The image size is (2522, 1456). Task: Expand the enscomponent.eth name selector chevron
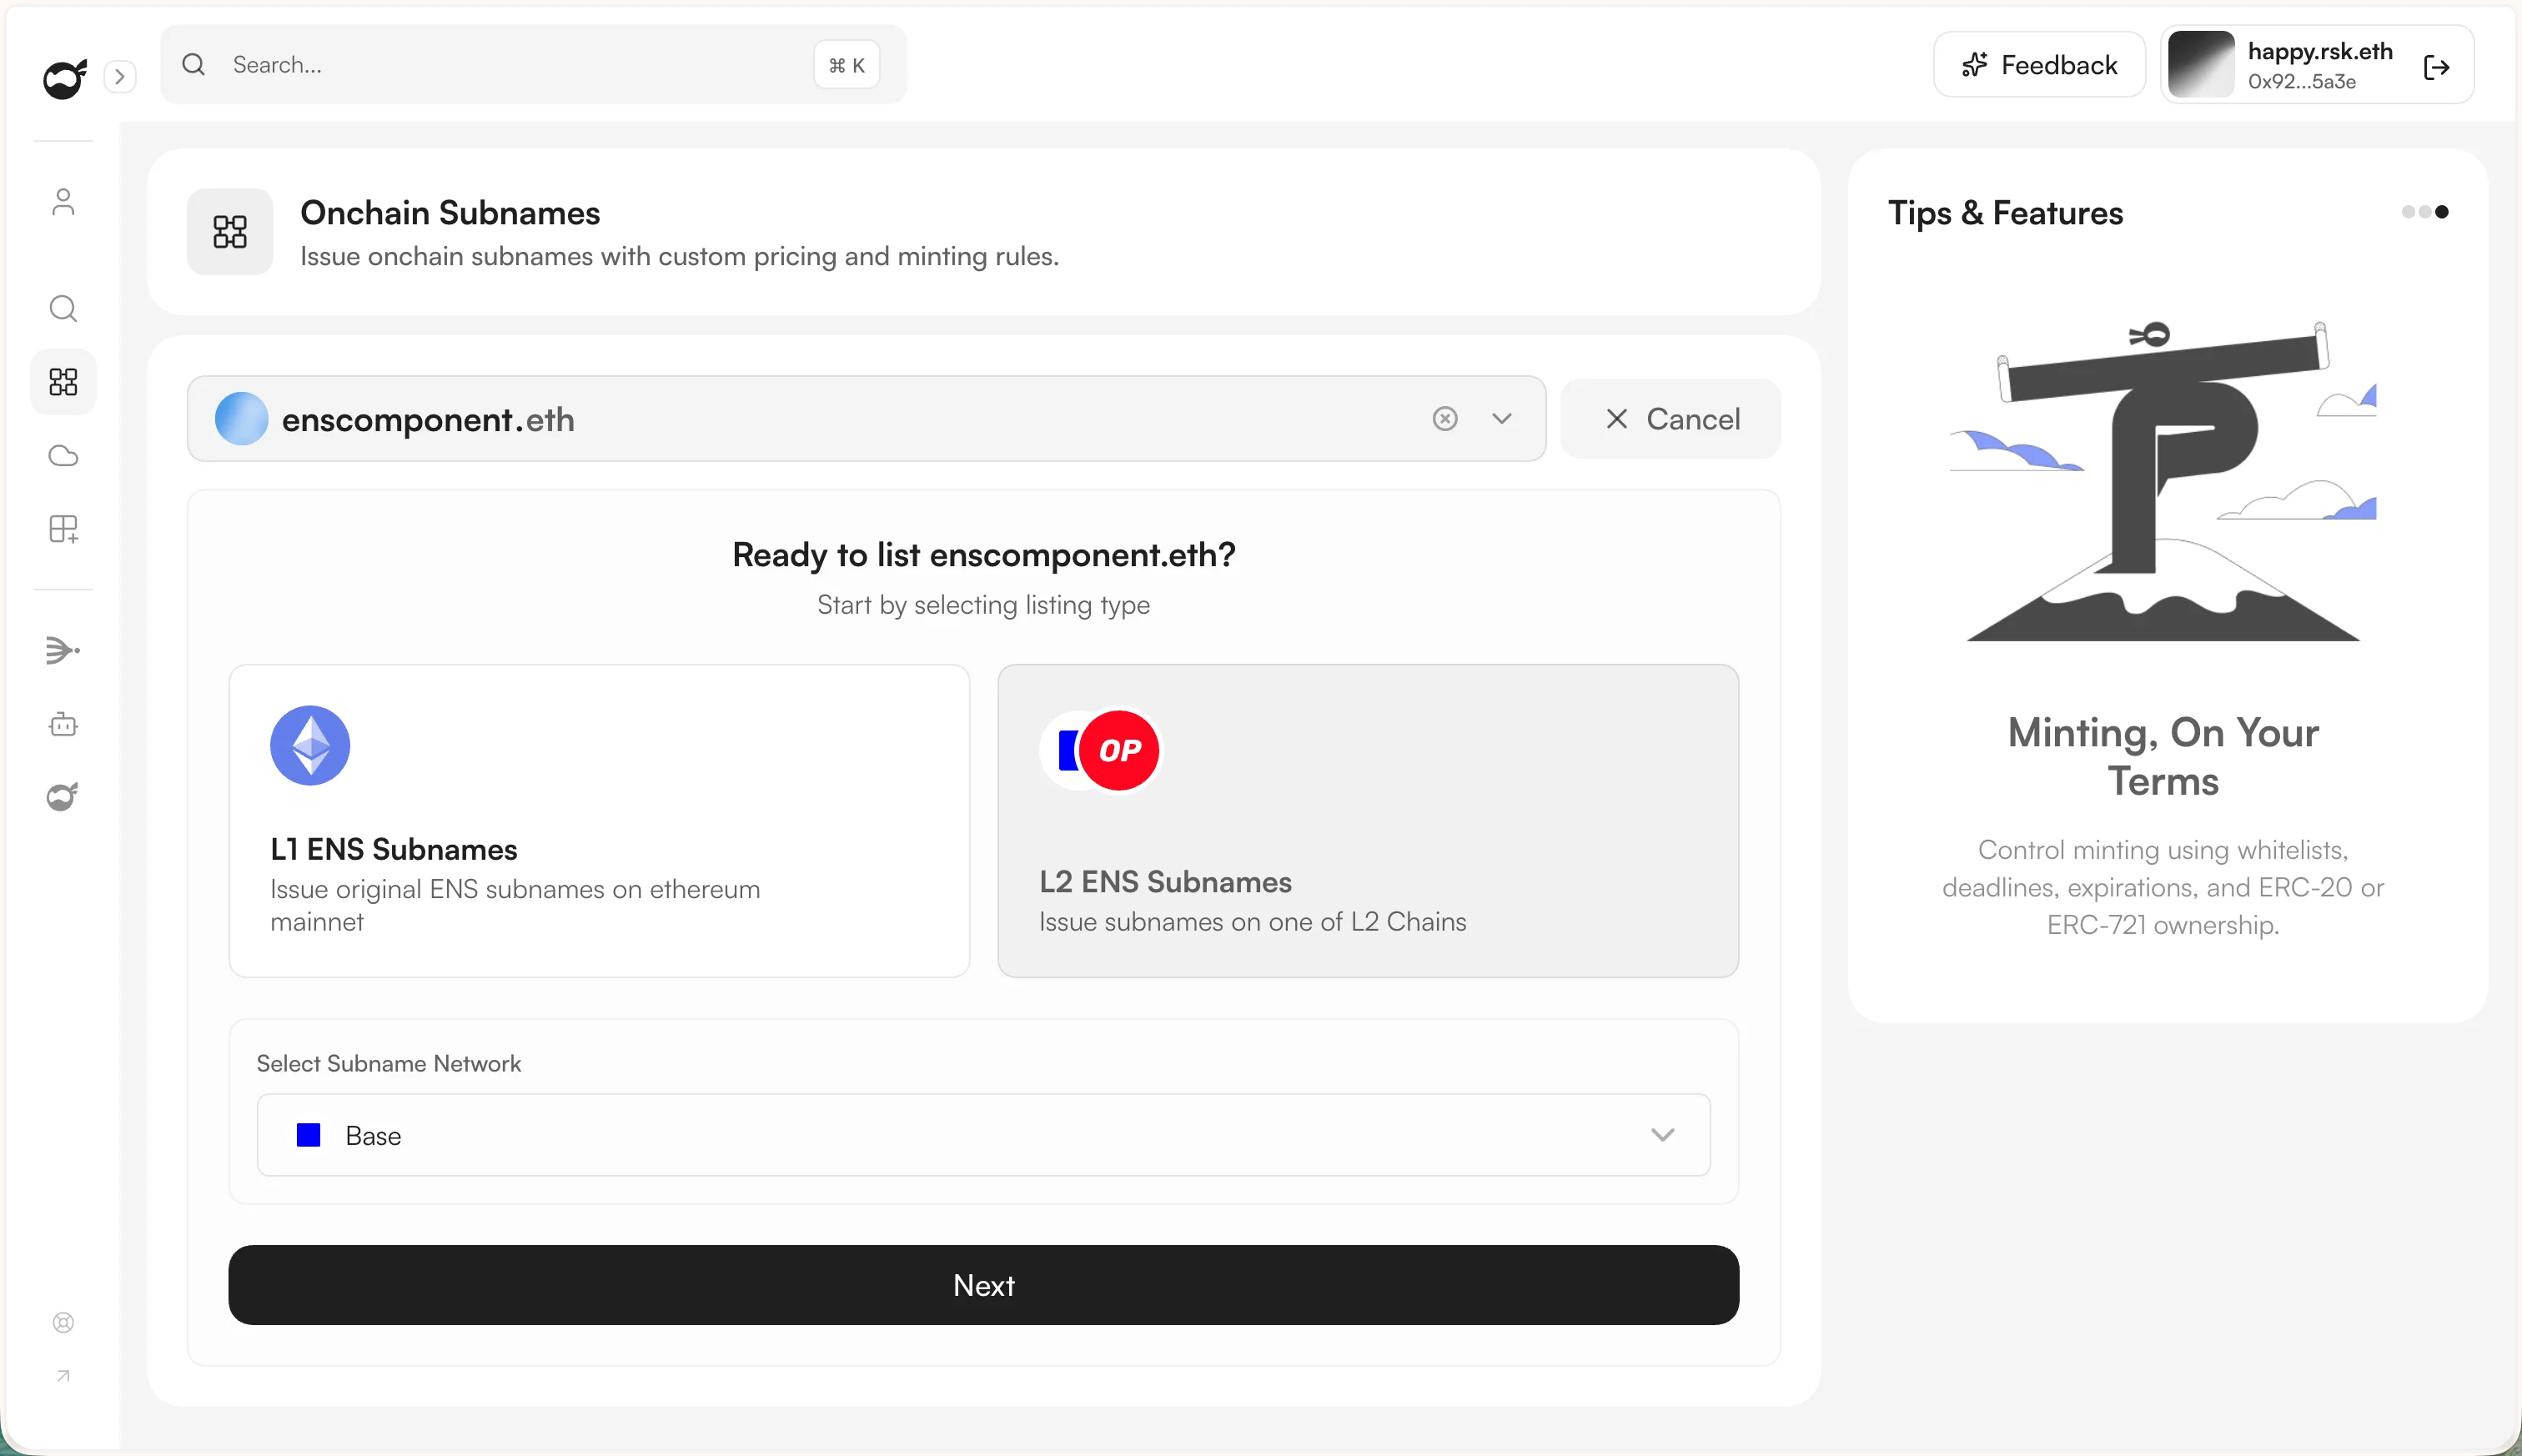(1502, 419)
